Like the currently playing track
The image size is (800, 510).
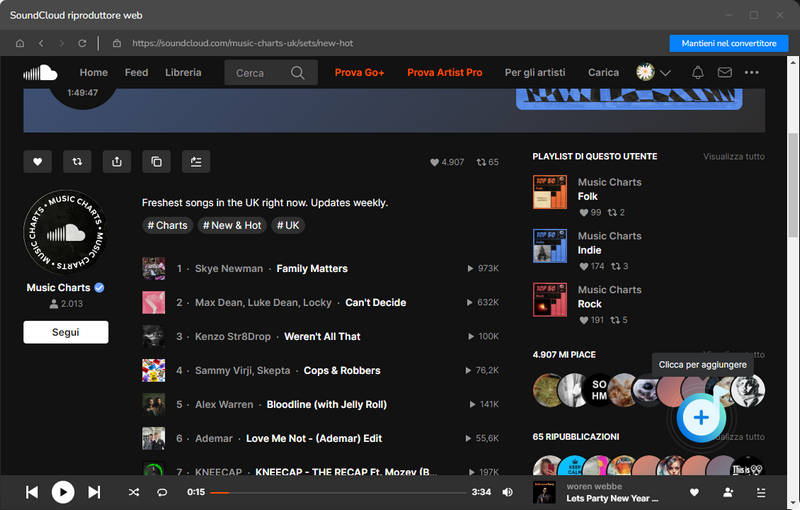[694, 492]
